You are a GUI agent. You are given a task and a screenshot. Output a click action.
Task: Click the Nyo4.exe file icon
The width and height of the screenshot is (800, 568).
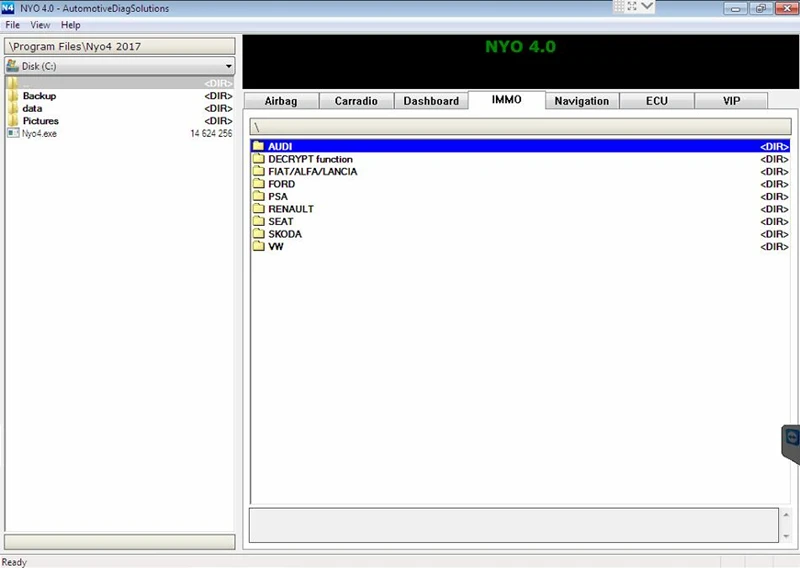coord(13,133)
